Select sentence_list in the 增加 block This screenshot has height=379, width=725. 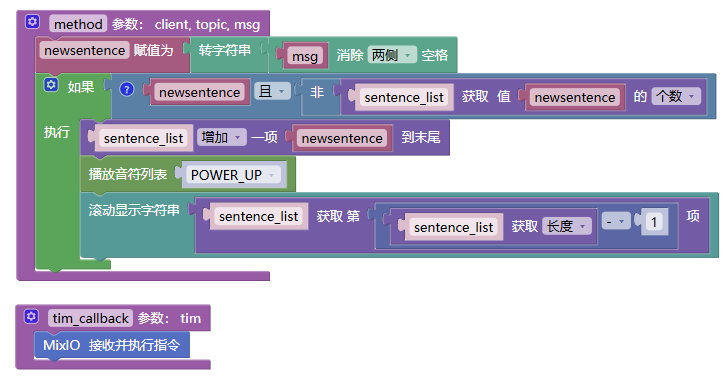(143, 138)
